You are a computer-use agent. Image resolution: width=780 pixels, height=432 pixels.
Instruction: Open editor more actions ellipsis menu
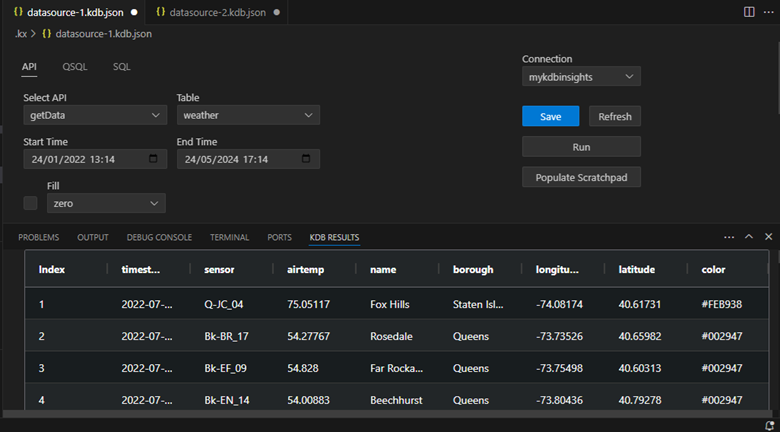click(x=768, y=12)
